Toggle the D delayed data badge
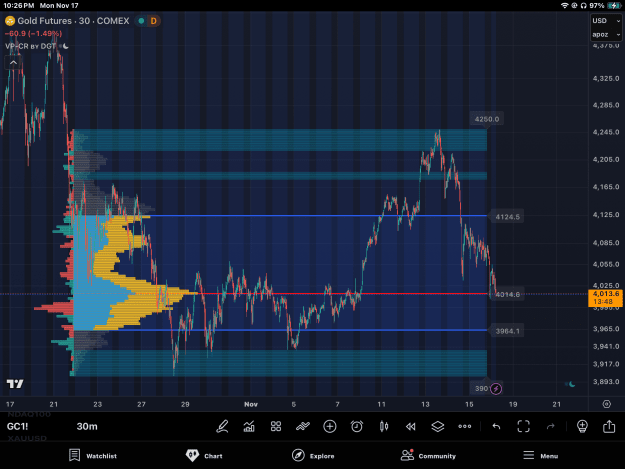The image size is (625, 469). pyautogui.click(x=153, y=21)
